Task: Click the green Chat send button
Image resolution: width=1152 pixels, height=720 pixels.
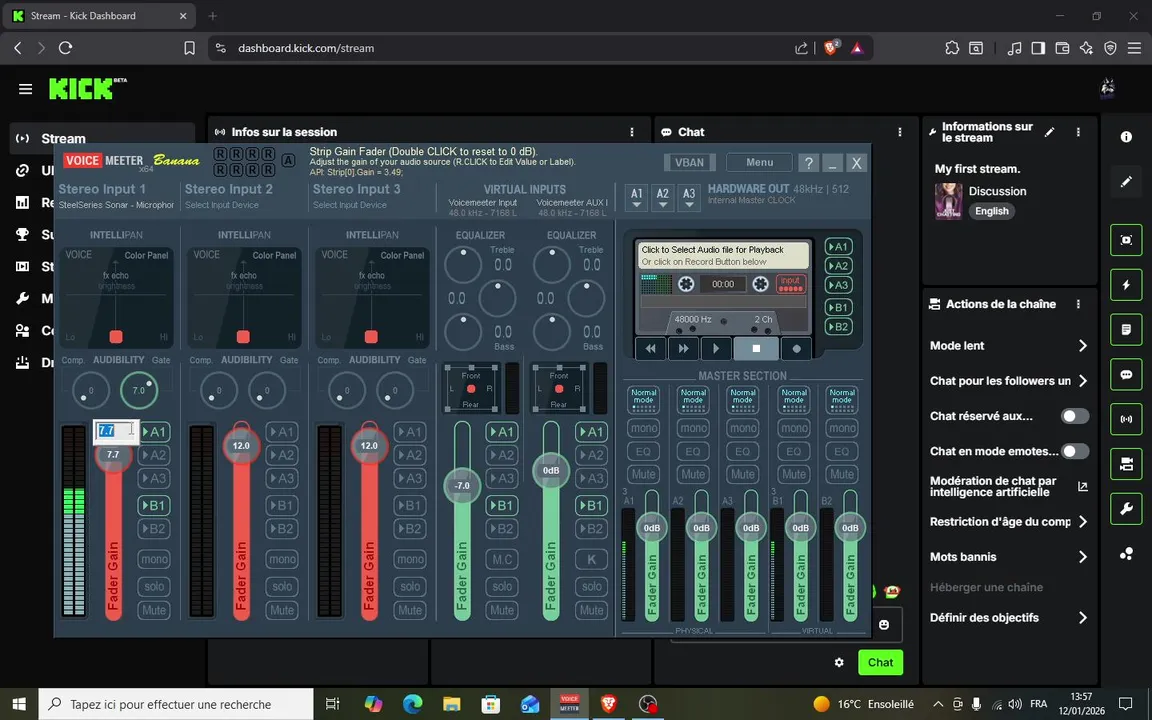Action: click(880, 662)
